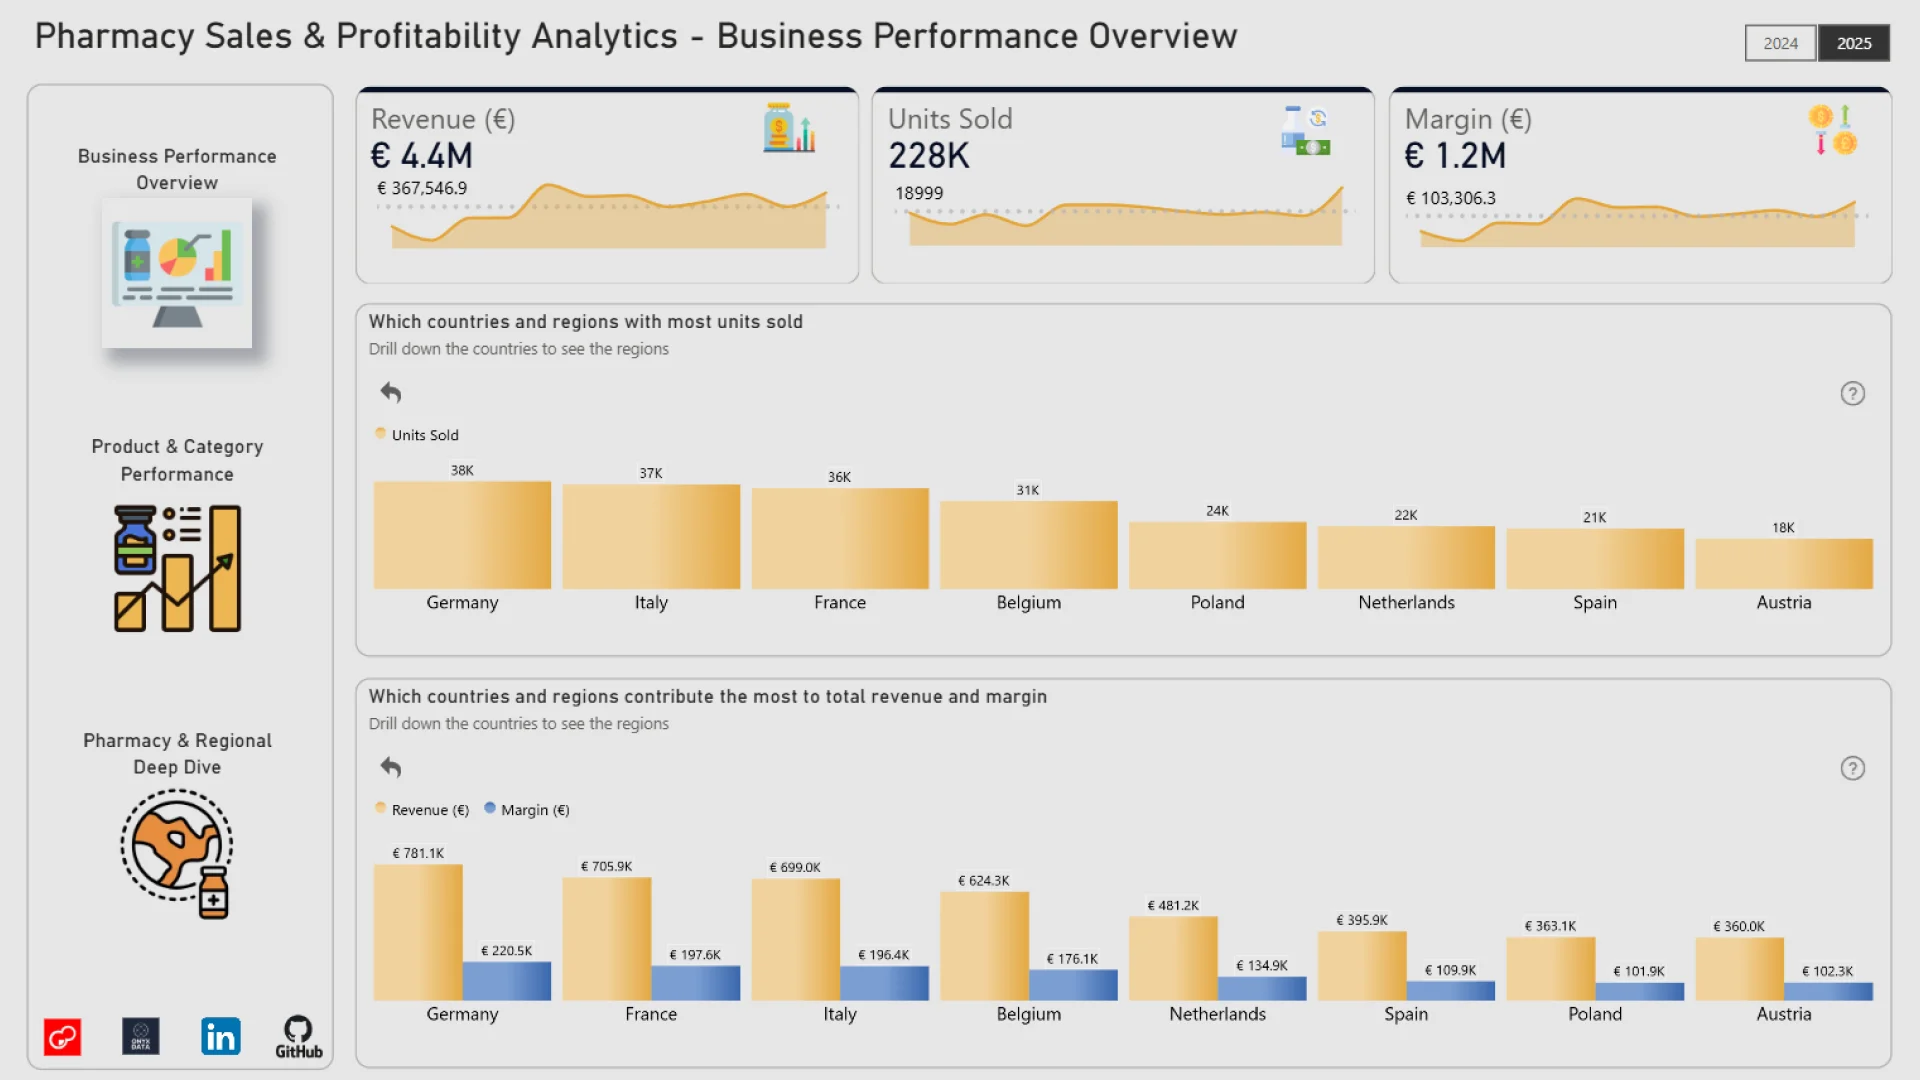
Task: Click the red logo icon in the sidebar footer
Action: pyautogui.click(x=62, y=1037)
